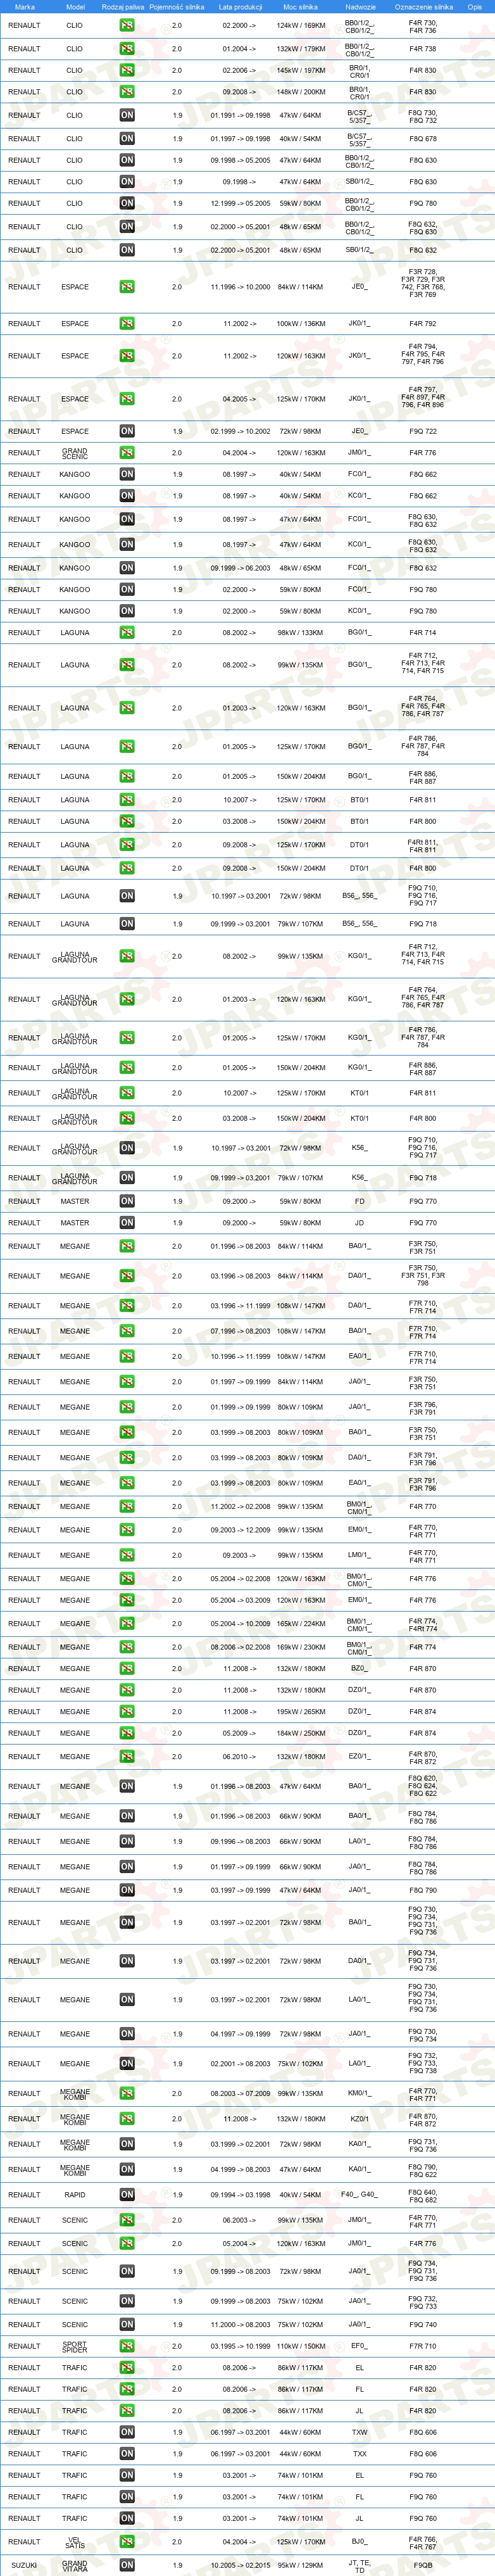This screenshot has height=2576, width=495.
Task: Click the 165kW / 224KM power cell
Action: click(300, 1623)
